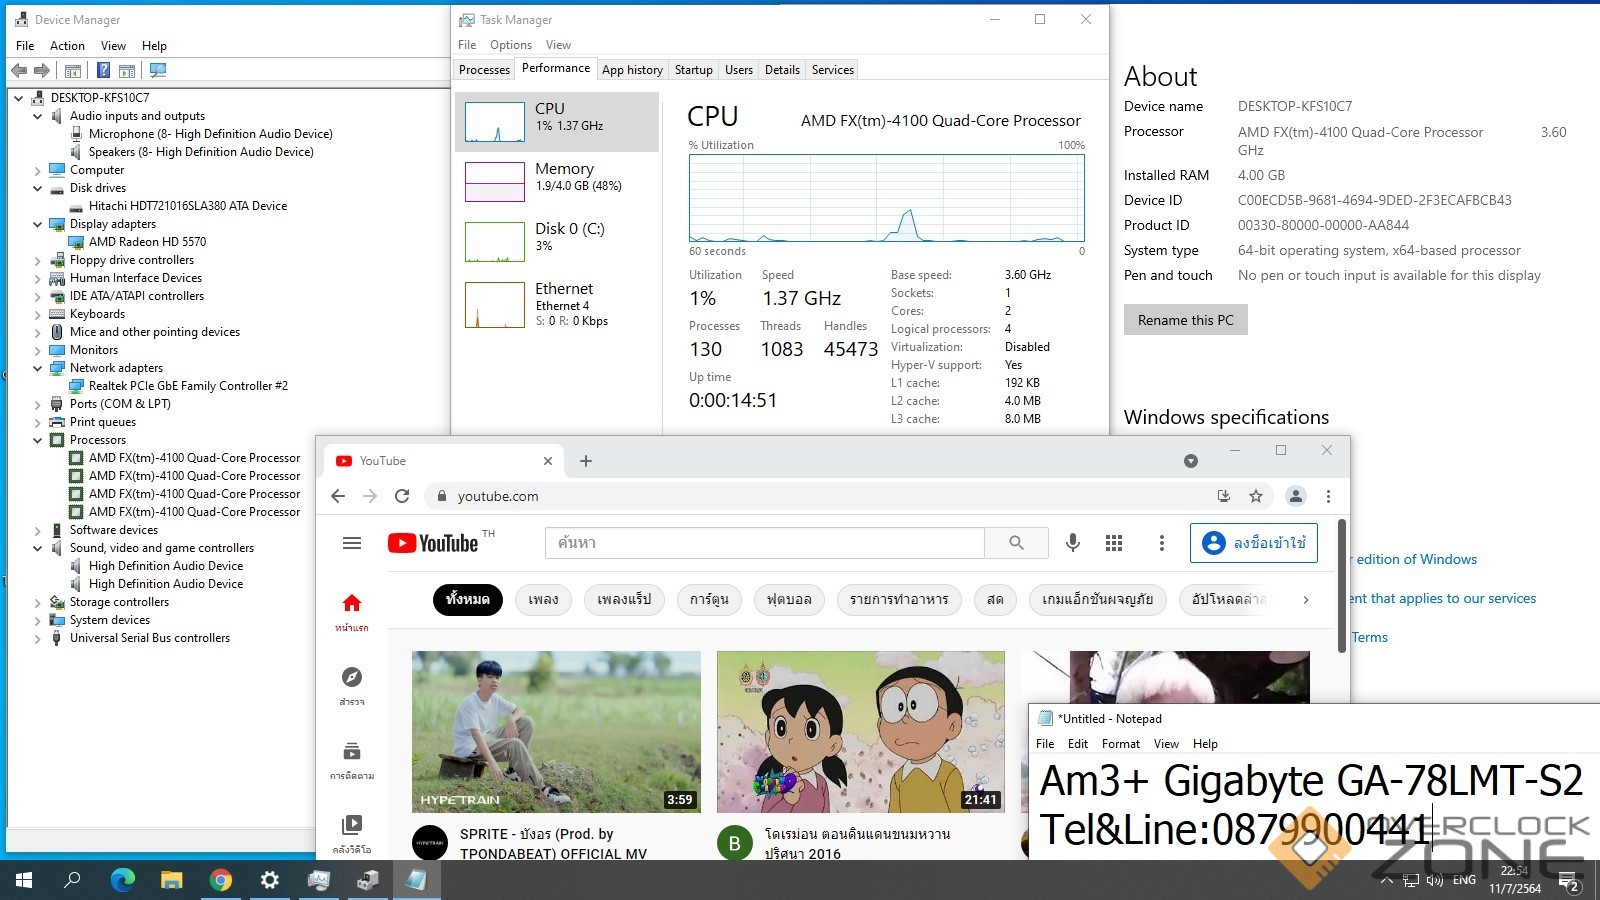
Task: Click the YouTube sign-in button
Action: pyautogui.click(x=1254, y=543)
